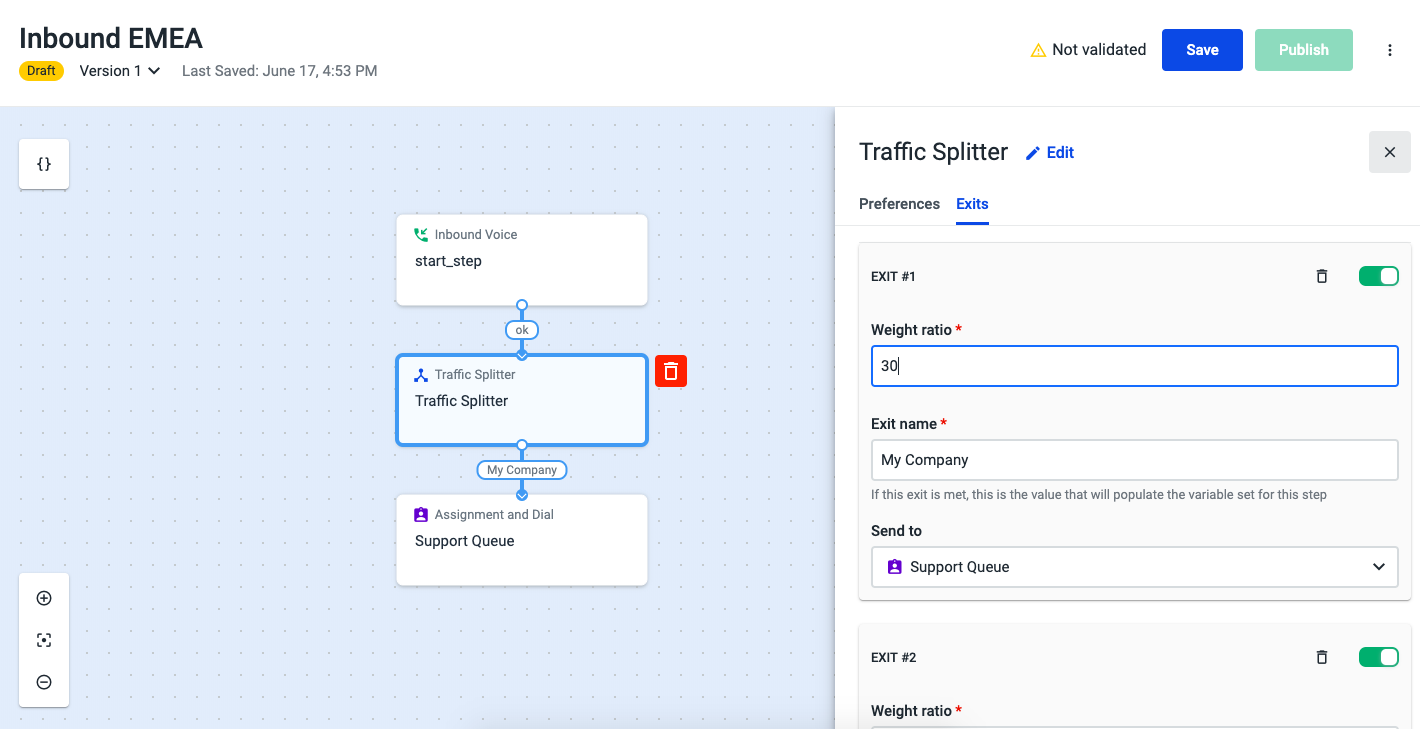Close the Traffic Splitter panel
Screen dimensions: 1420x729
[x=1390, y=152]
